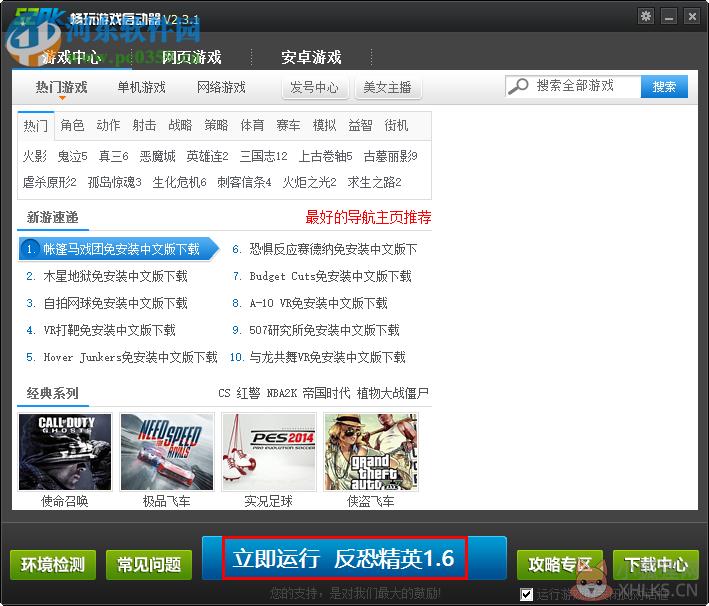Open 生化危机6 game link
Image resolution: width=709 pixels, height=606 pixels.
coord(180,182)
